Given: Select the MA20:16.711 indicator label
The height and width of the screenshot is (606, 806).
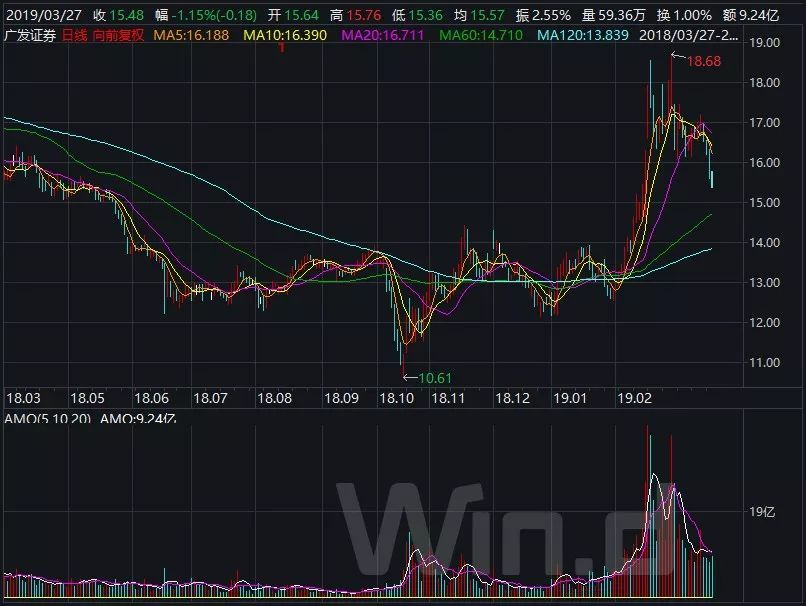Looking at the screenshot, I should pyautogui.click(x=383, y=35).
